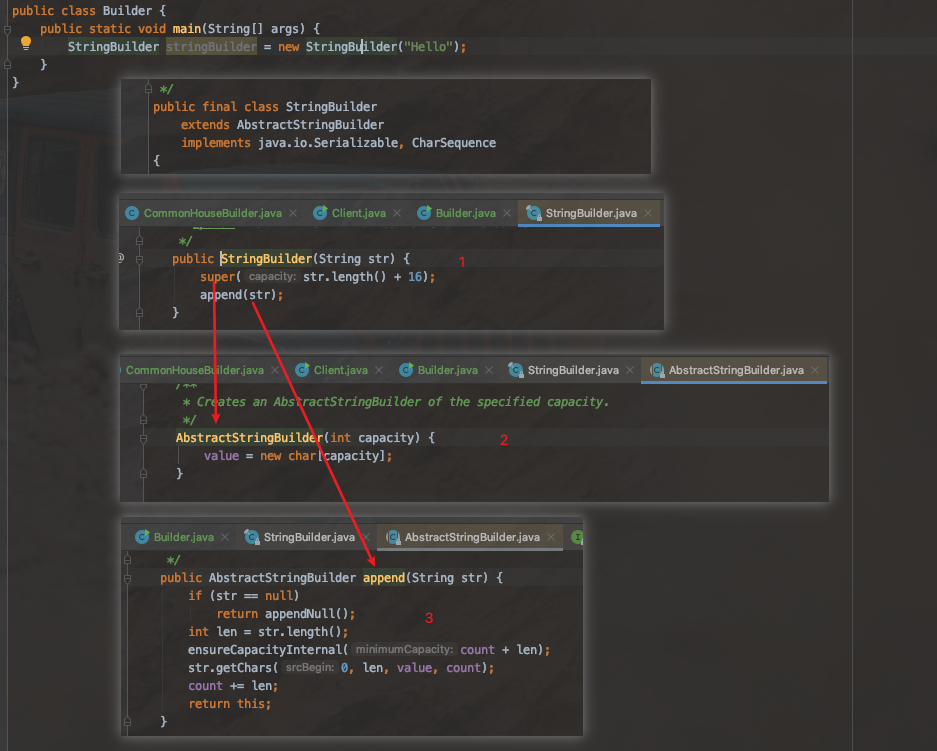This screenshot has width=937, height=751.
Task: Open CommonHouseBuilder.java tab above the StringBuilder constructor
Action: tap(204, 213)
